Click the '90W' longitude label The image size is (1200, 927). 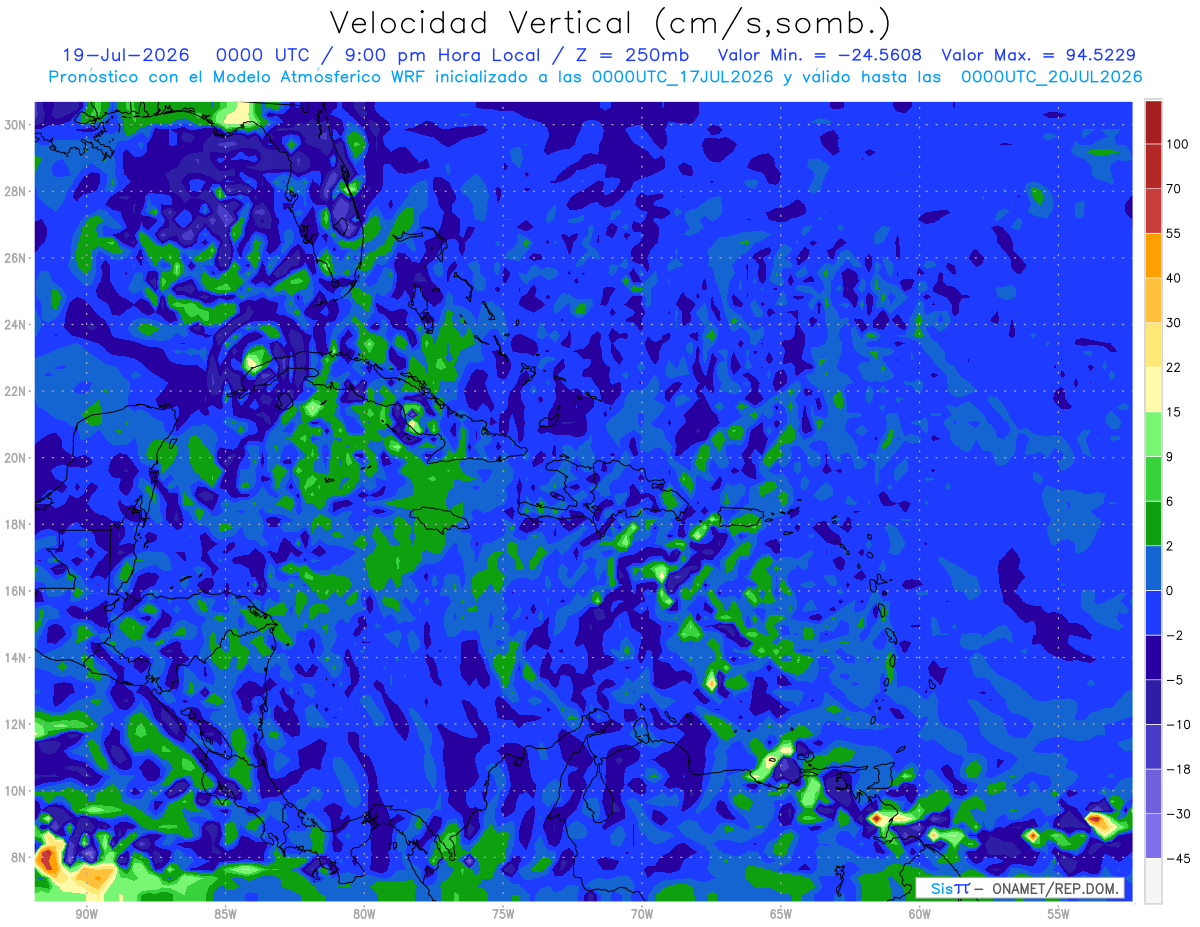86,914
